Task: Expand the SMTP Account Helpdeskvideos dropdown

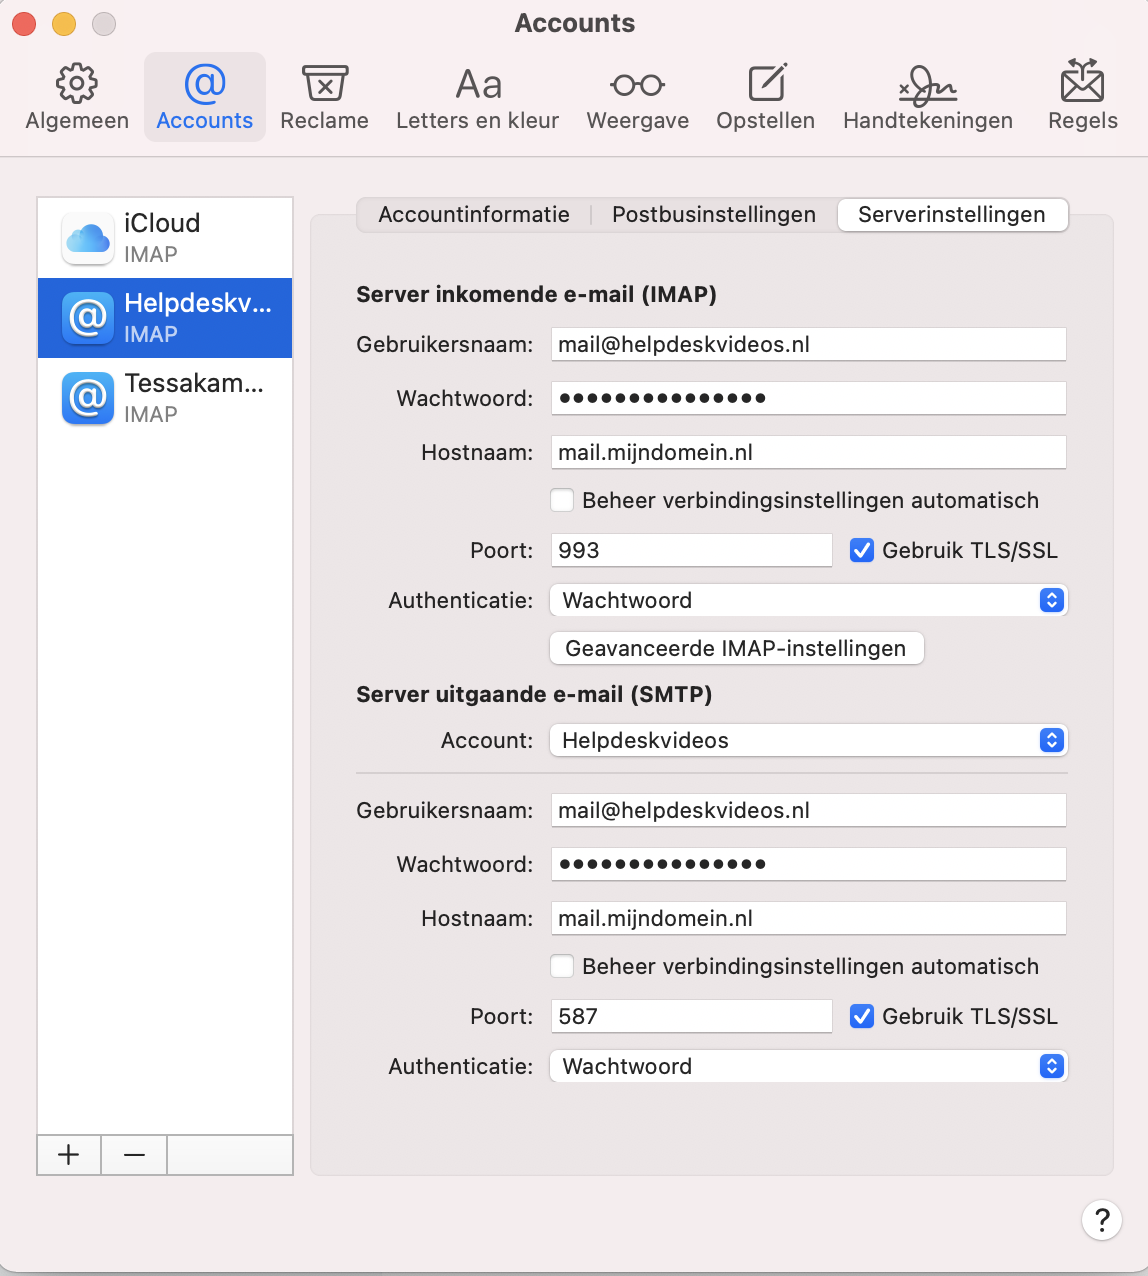Action: pos(808,740)
